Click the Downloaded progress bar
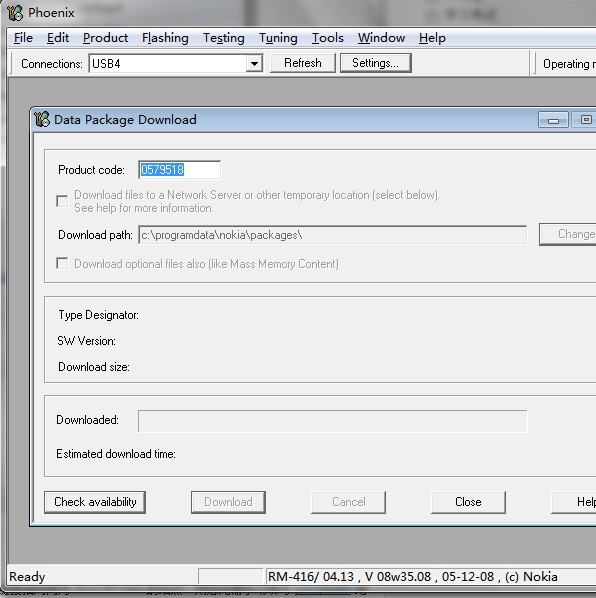This screenshot has width=596, height=598. click(x=333, y=421)
